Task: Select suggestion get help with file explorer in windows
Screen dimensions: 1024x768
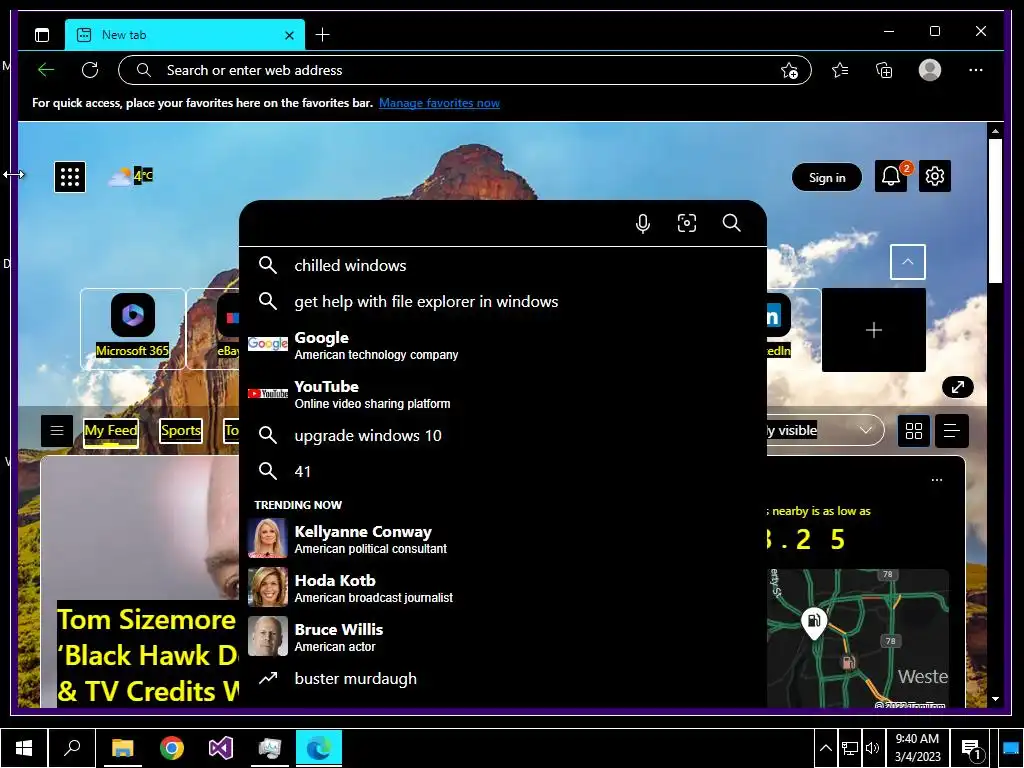Action: (x=503, y=301)
